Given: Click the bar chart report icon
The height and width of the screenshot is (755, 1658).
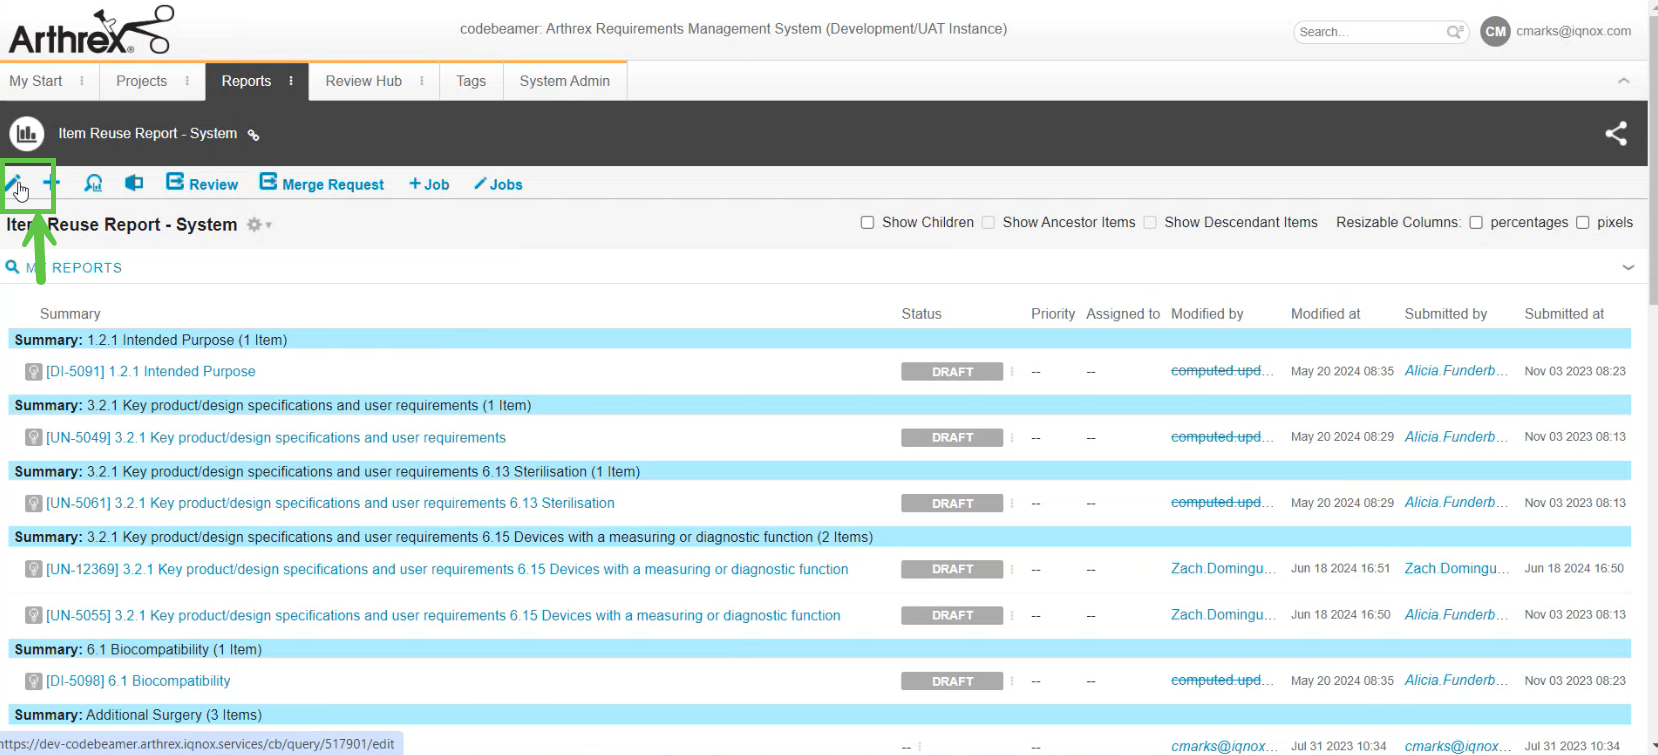Looking at the screenshot, I should [26, 133].
